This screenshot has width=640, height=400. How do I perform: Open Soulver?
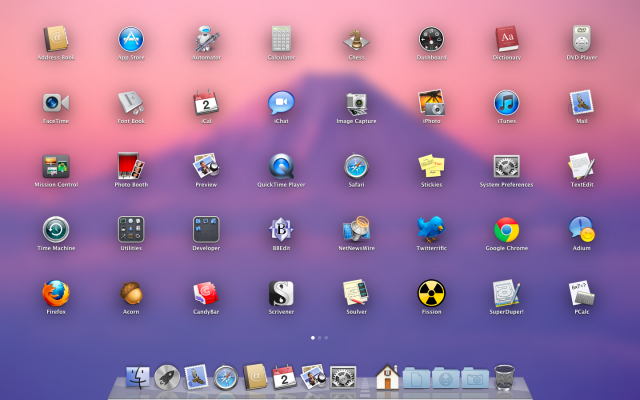coord(356,292)
